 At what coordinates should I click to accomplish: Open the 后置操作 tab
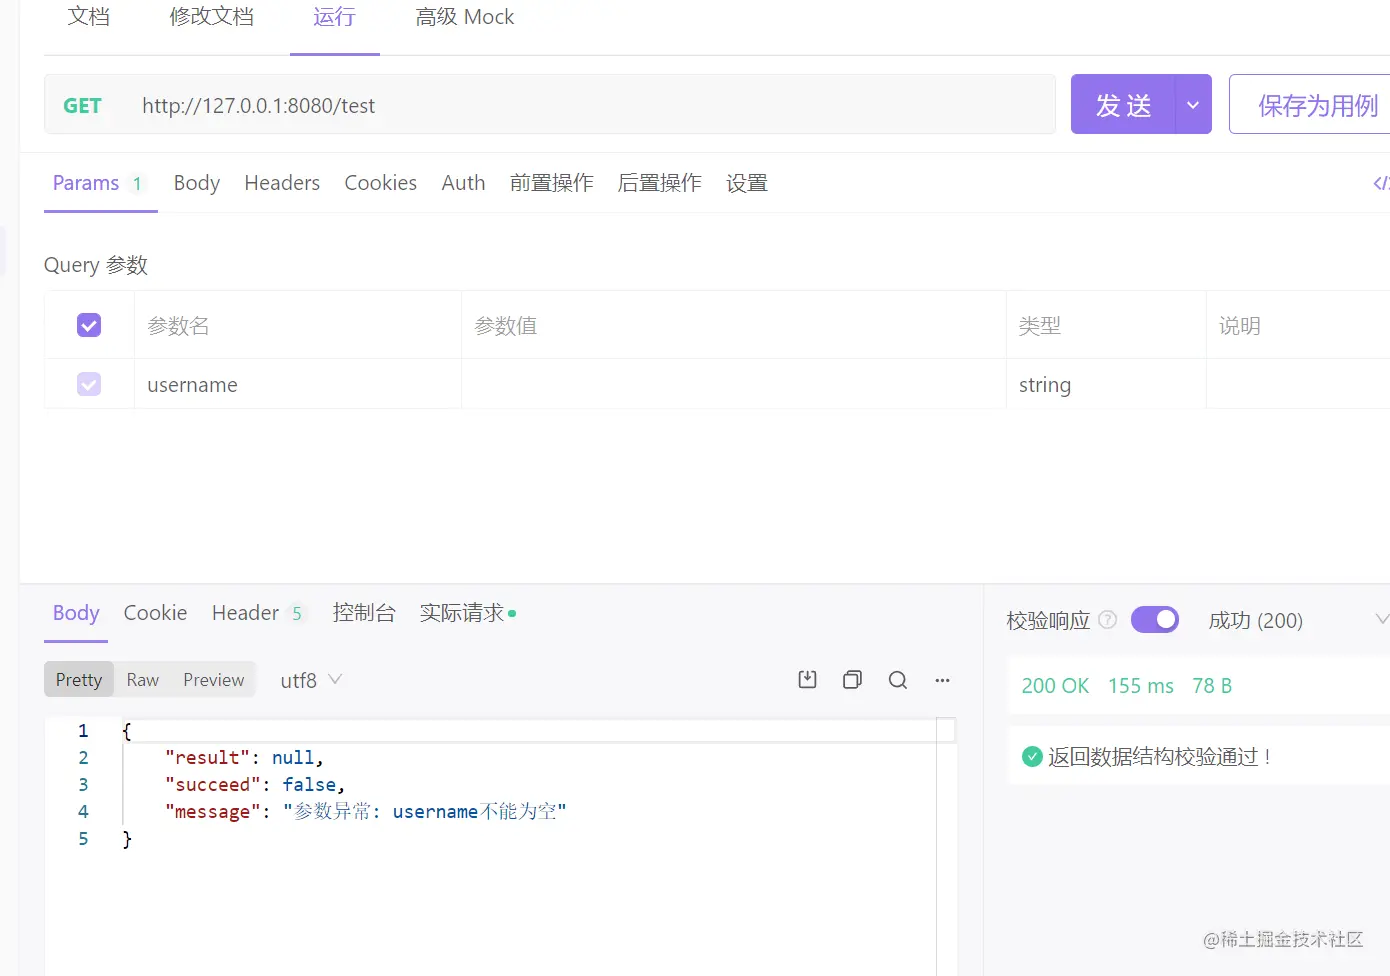click(x=660, y=183)
